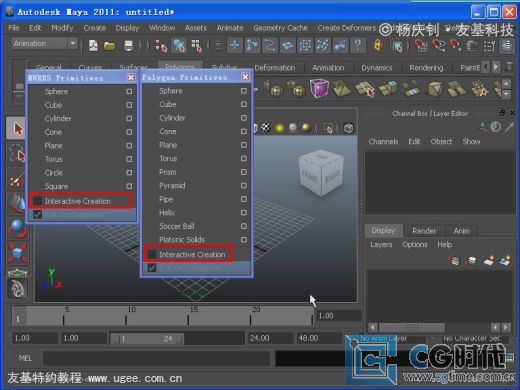Toggle NURBS Exit On Completion checkbox

pyautogui.click(x=37, y=214)
